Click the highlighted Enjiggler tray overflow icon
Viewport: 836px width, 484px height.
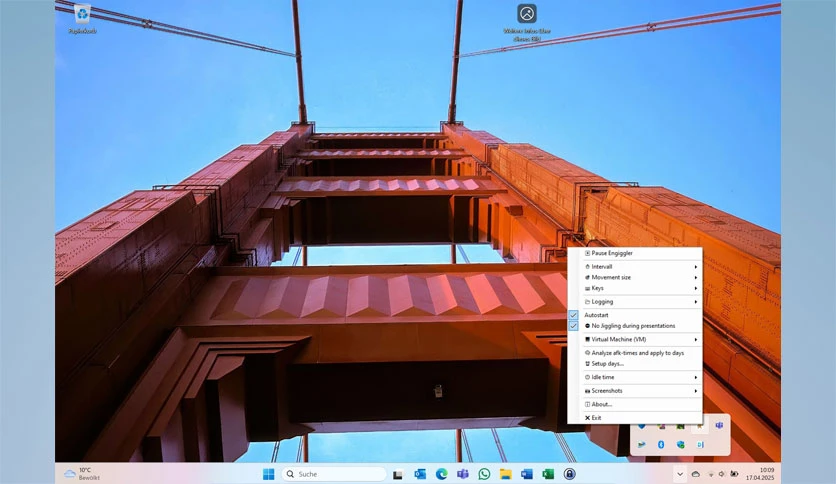click(700, 426)
